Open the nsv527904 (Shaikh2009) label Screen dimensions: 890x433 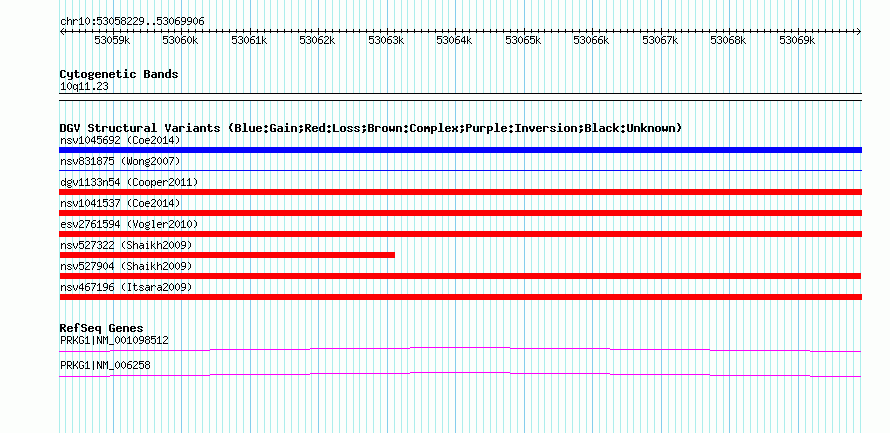click(x=126, y=266)
